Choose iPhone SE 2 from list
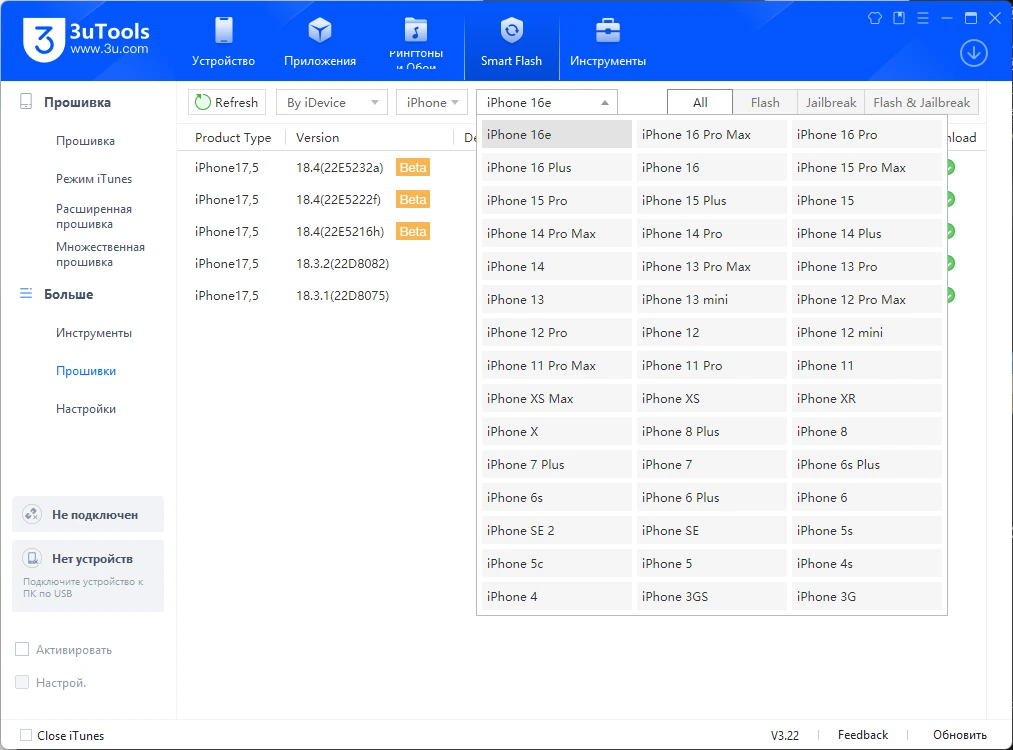The width and height of the screenshot is (1013, 750). (x=556, y=530)
